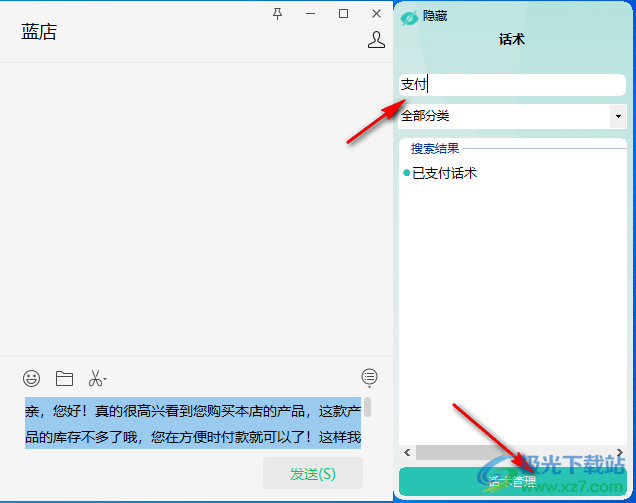Click the 搜索结果 heading

coord(435,149)
